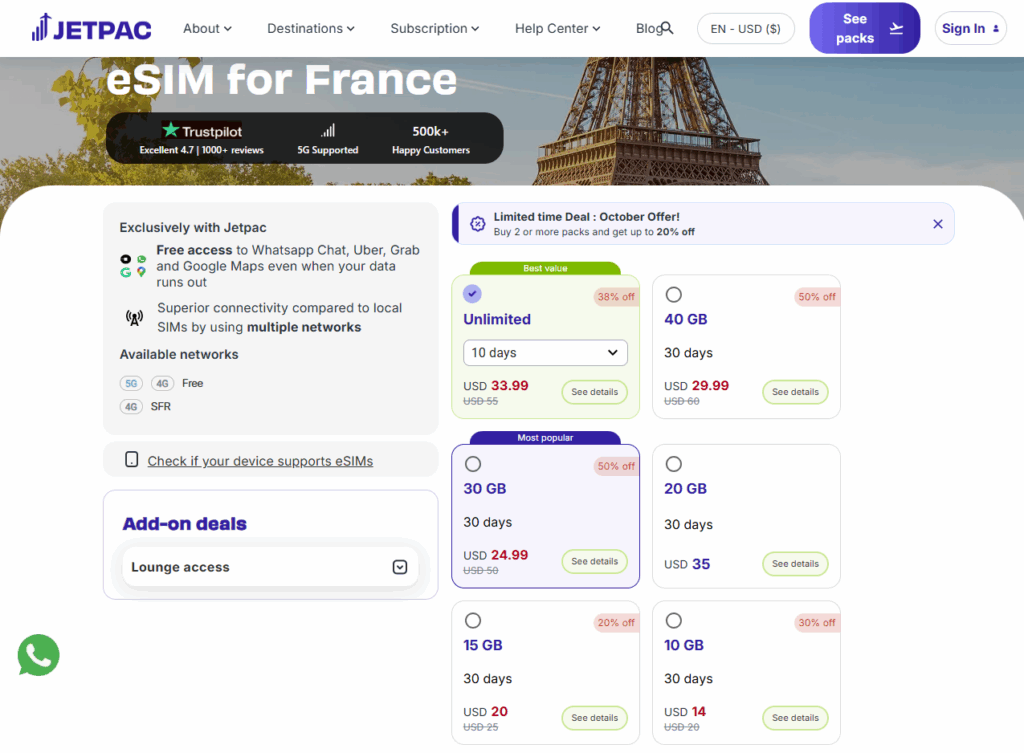The image size is (1024, 753).
Task: Open the 10 days duration dropdown
Action: coord(545,353)
